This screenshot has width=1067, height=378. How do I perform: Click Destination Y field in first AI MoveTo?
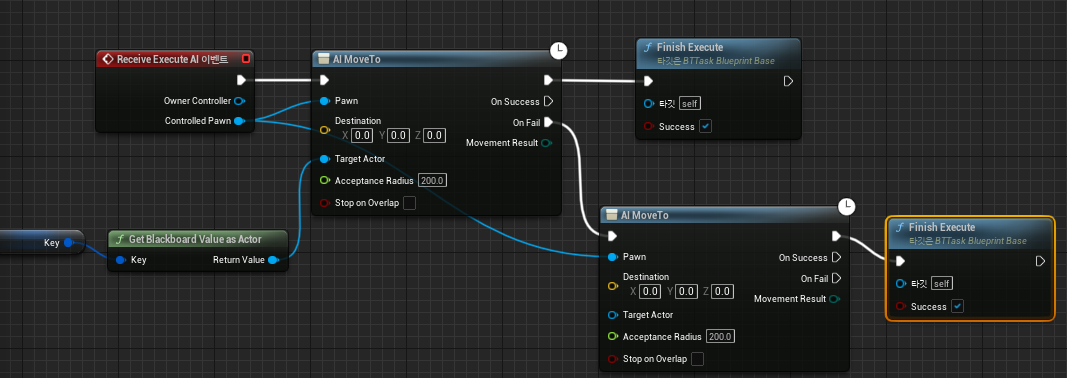(399, 136)
